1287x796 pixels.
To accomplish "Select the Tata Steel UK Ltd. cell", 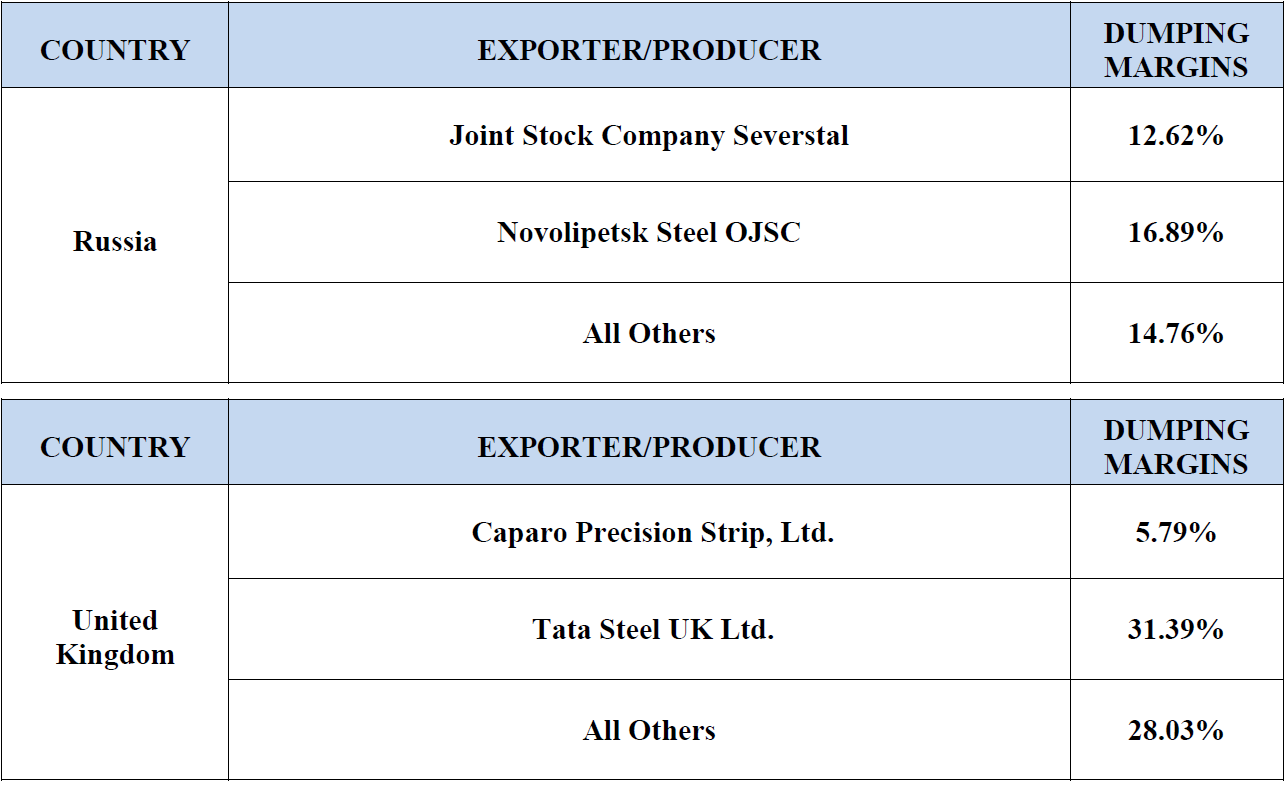I will [x=652, y=630].
